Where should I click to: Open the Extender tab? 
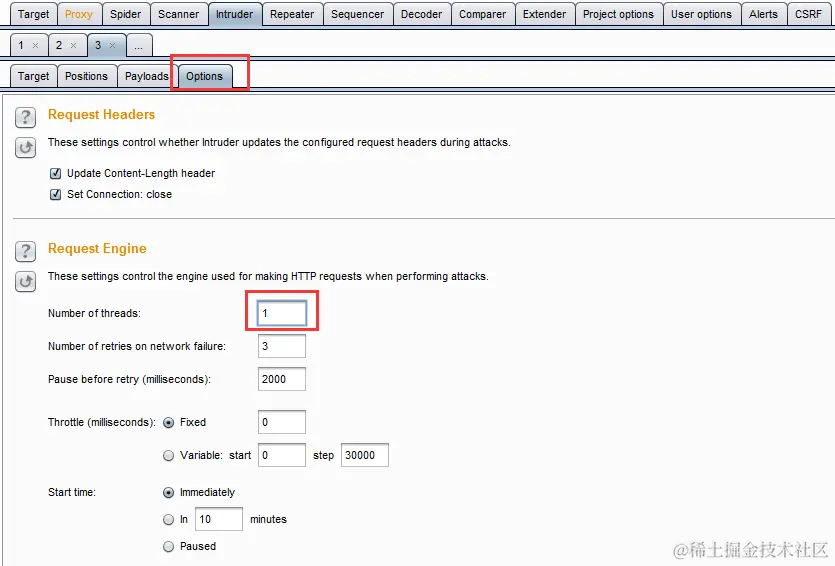click(544, 14)
